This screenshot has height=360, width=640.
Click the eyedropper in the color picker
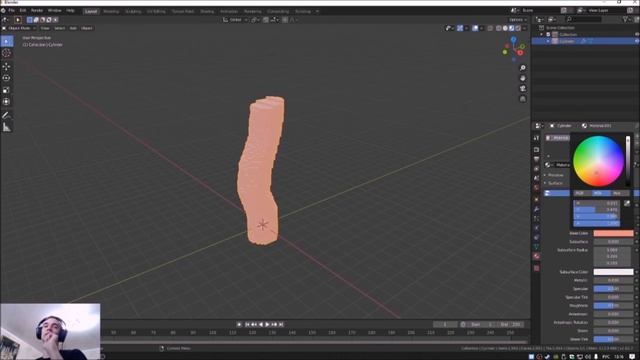[x=627, y=203]
